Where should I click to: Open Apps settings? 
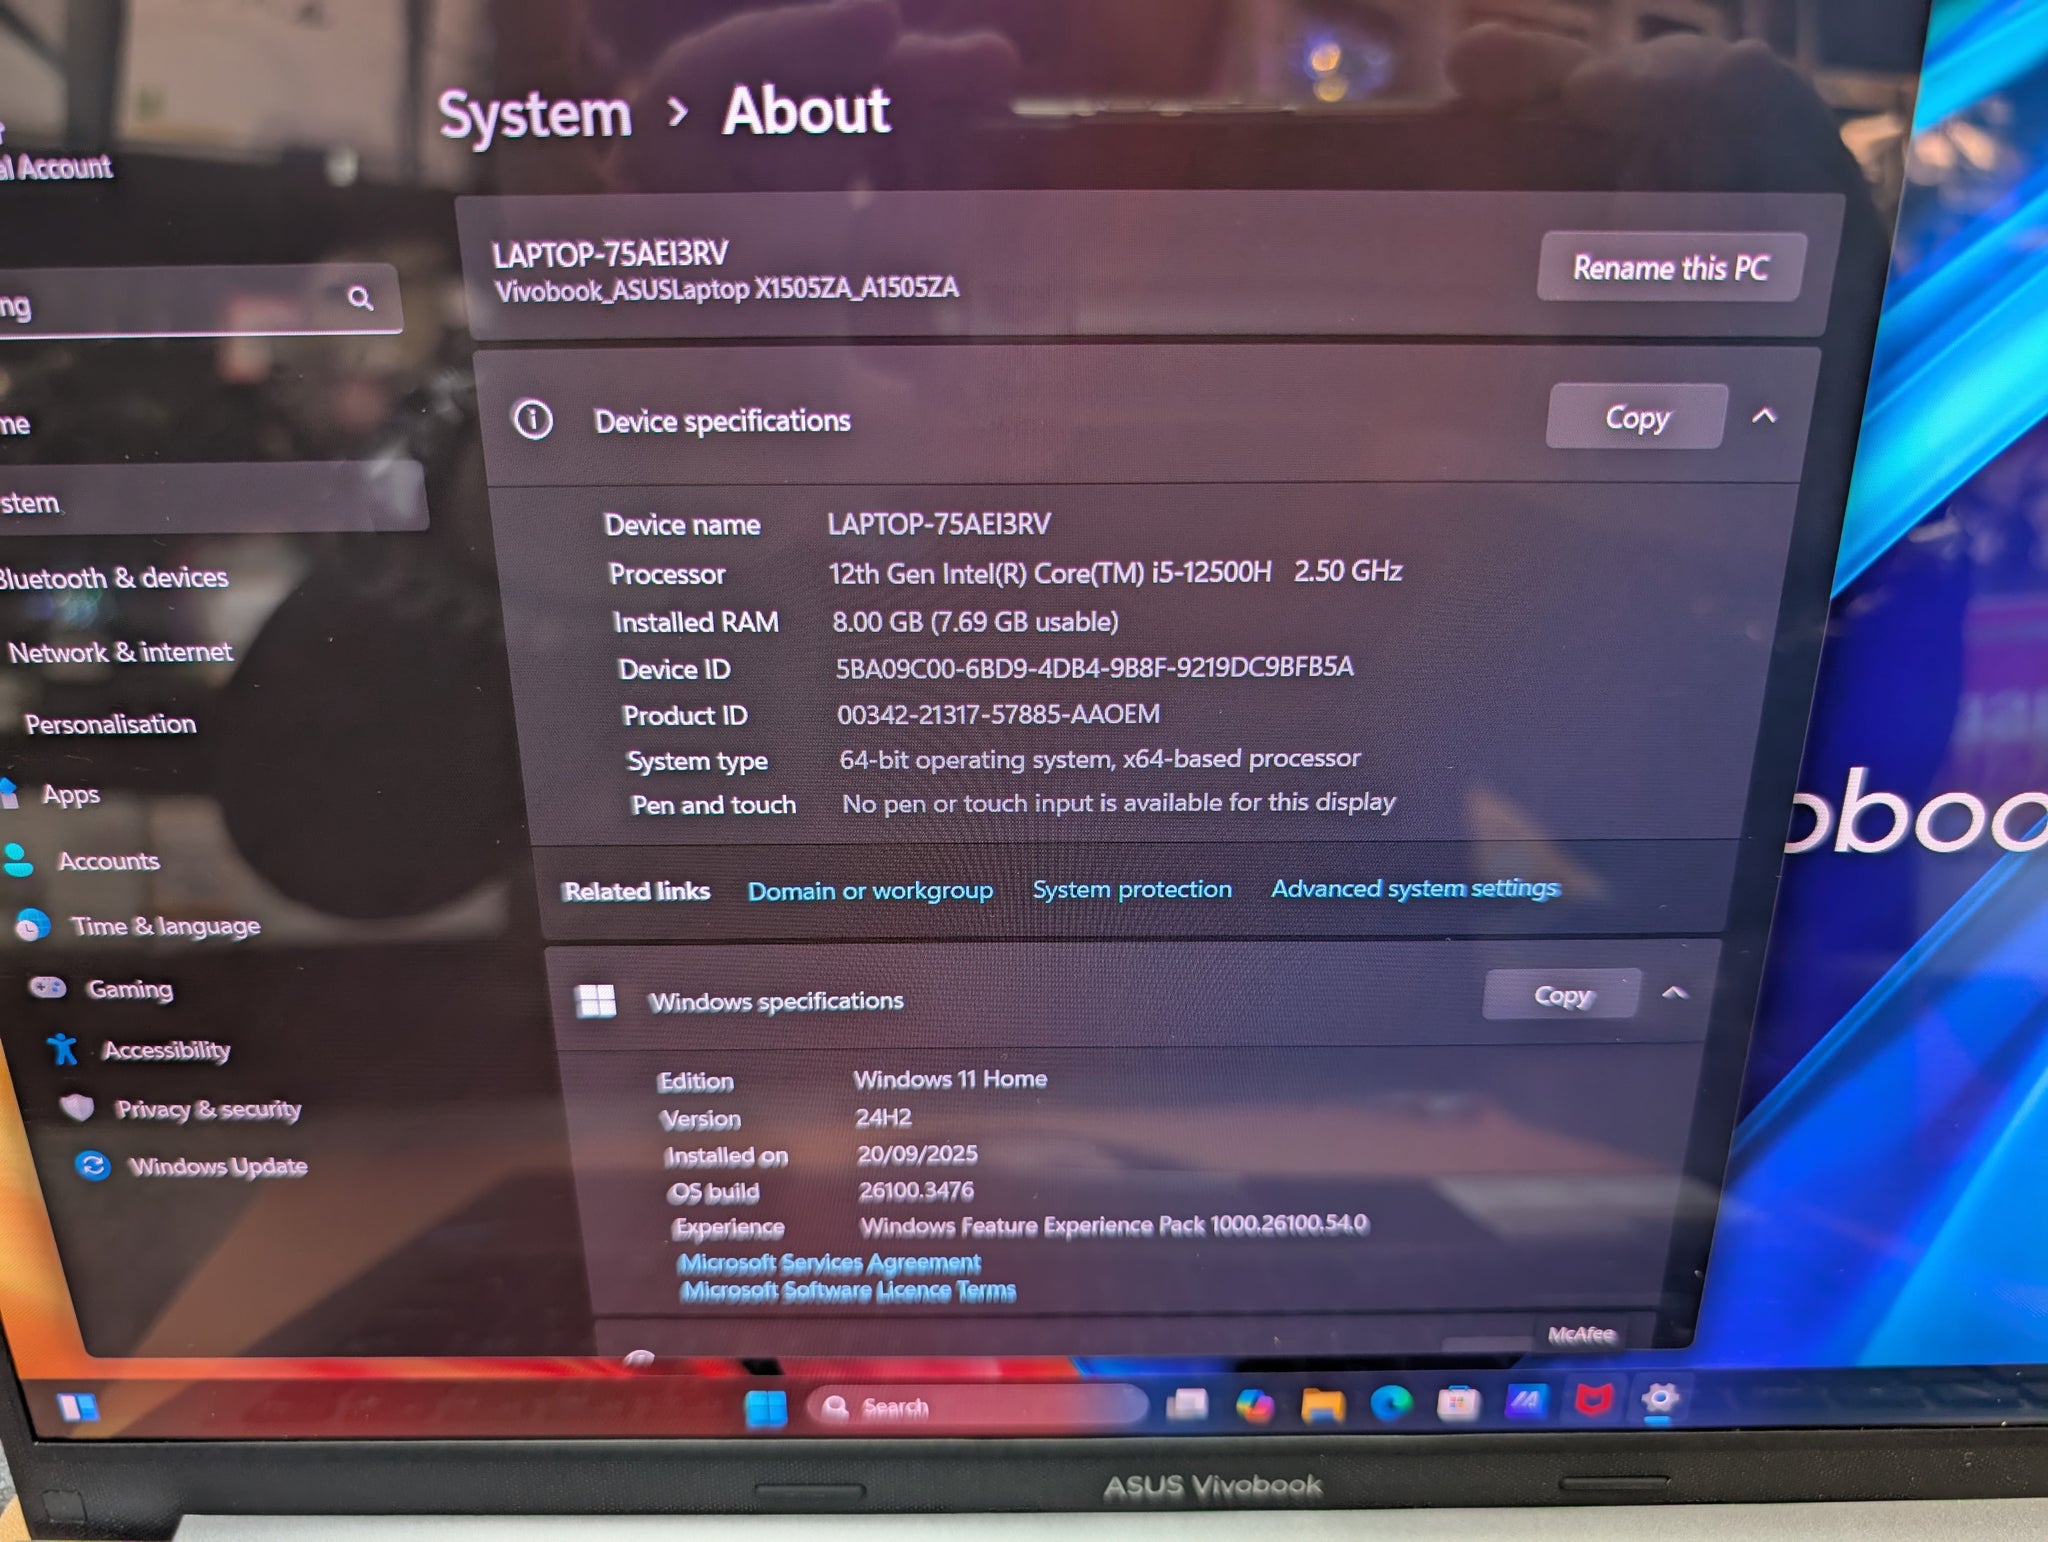point(70,795)
